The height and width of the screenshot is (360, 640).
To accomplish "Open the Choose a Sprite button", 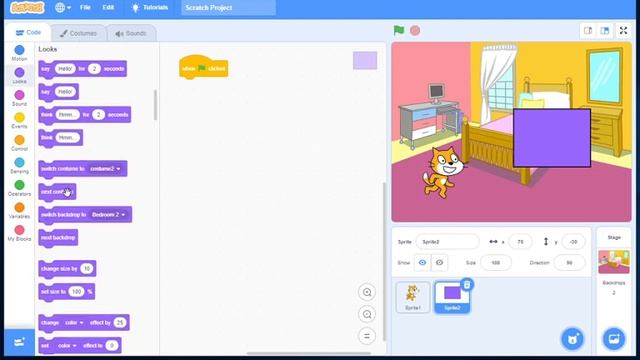I will (573, 339).
